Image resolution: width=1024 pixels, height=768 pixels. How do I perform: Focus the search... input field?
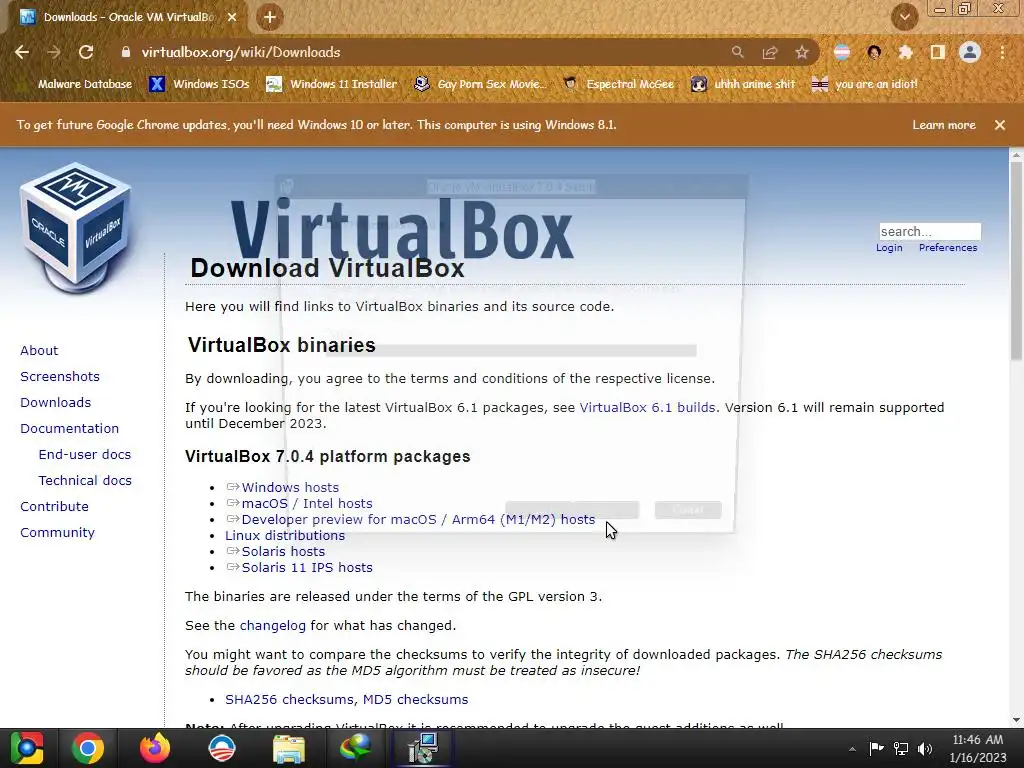[930, 231]
